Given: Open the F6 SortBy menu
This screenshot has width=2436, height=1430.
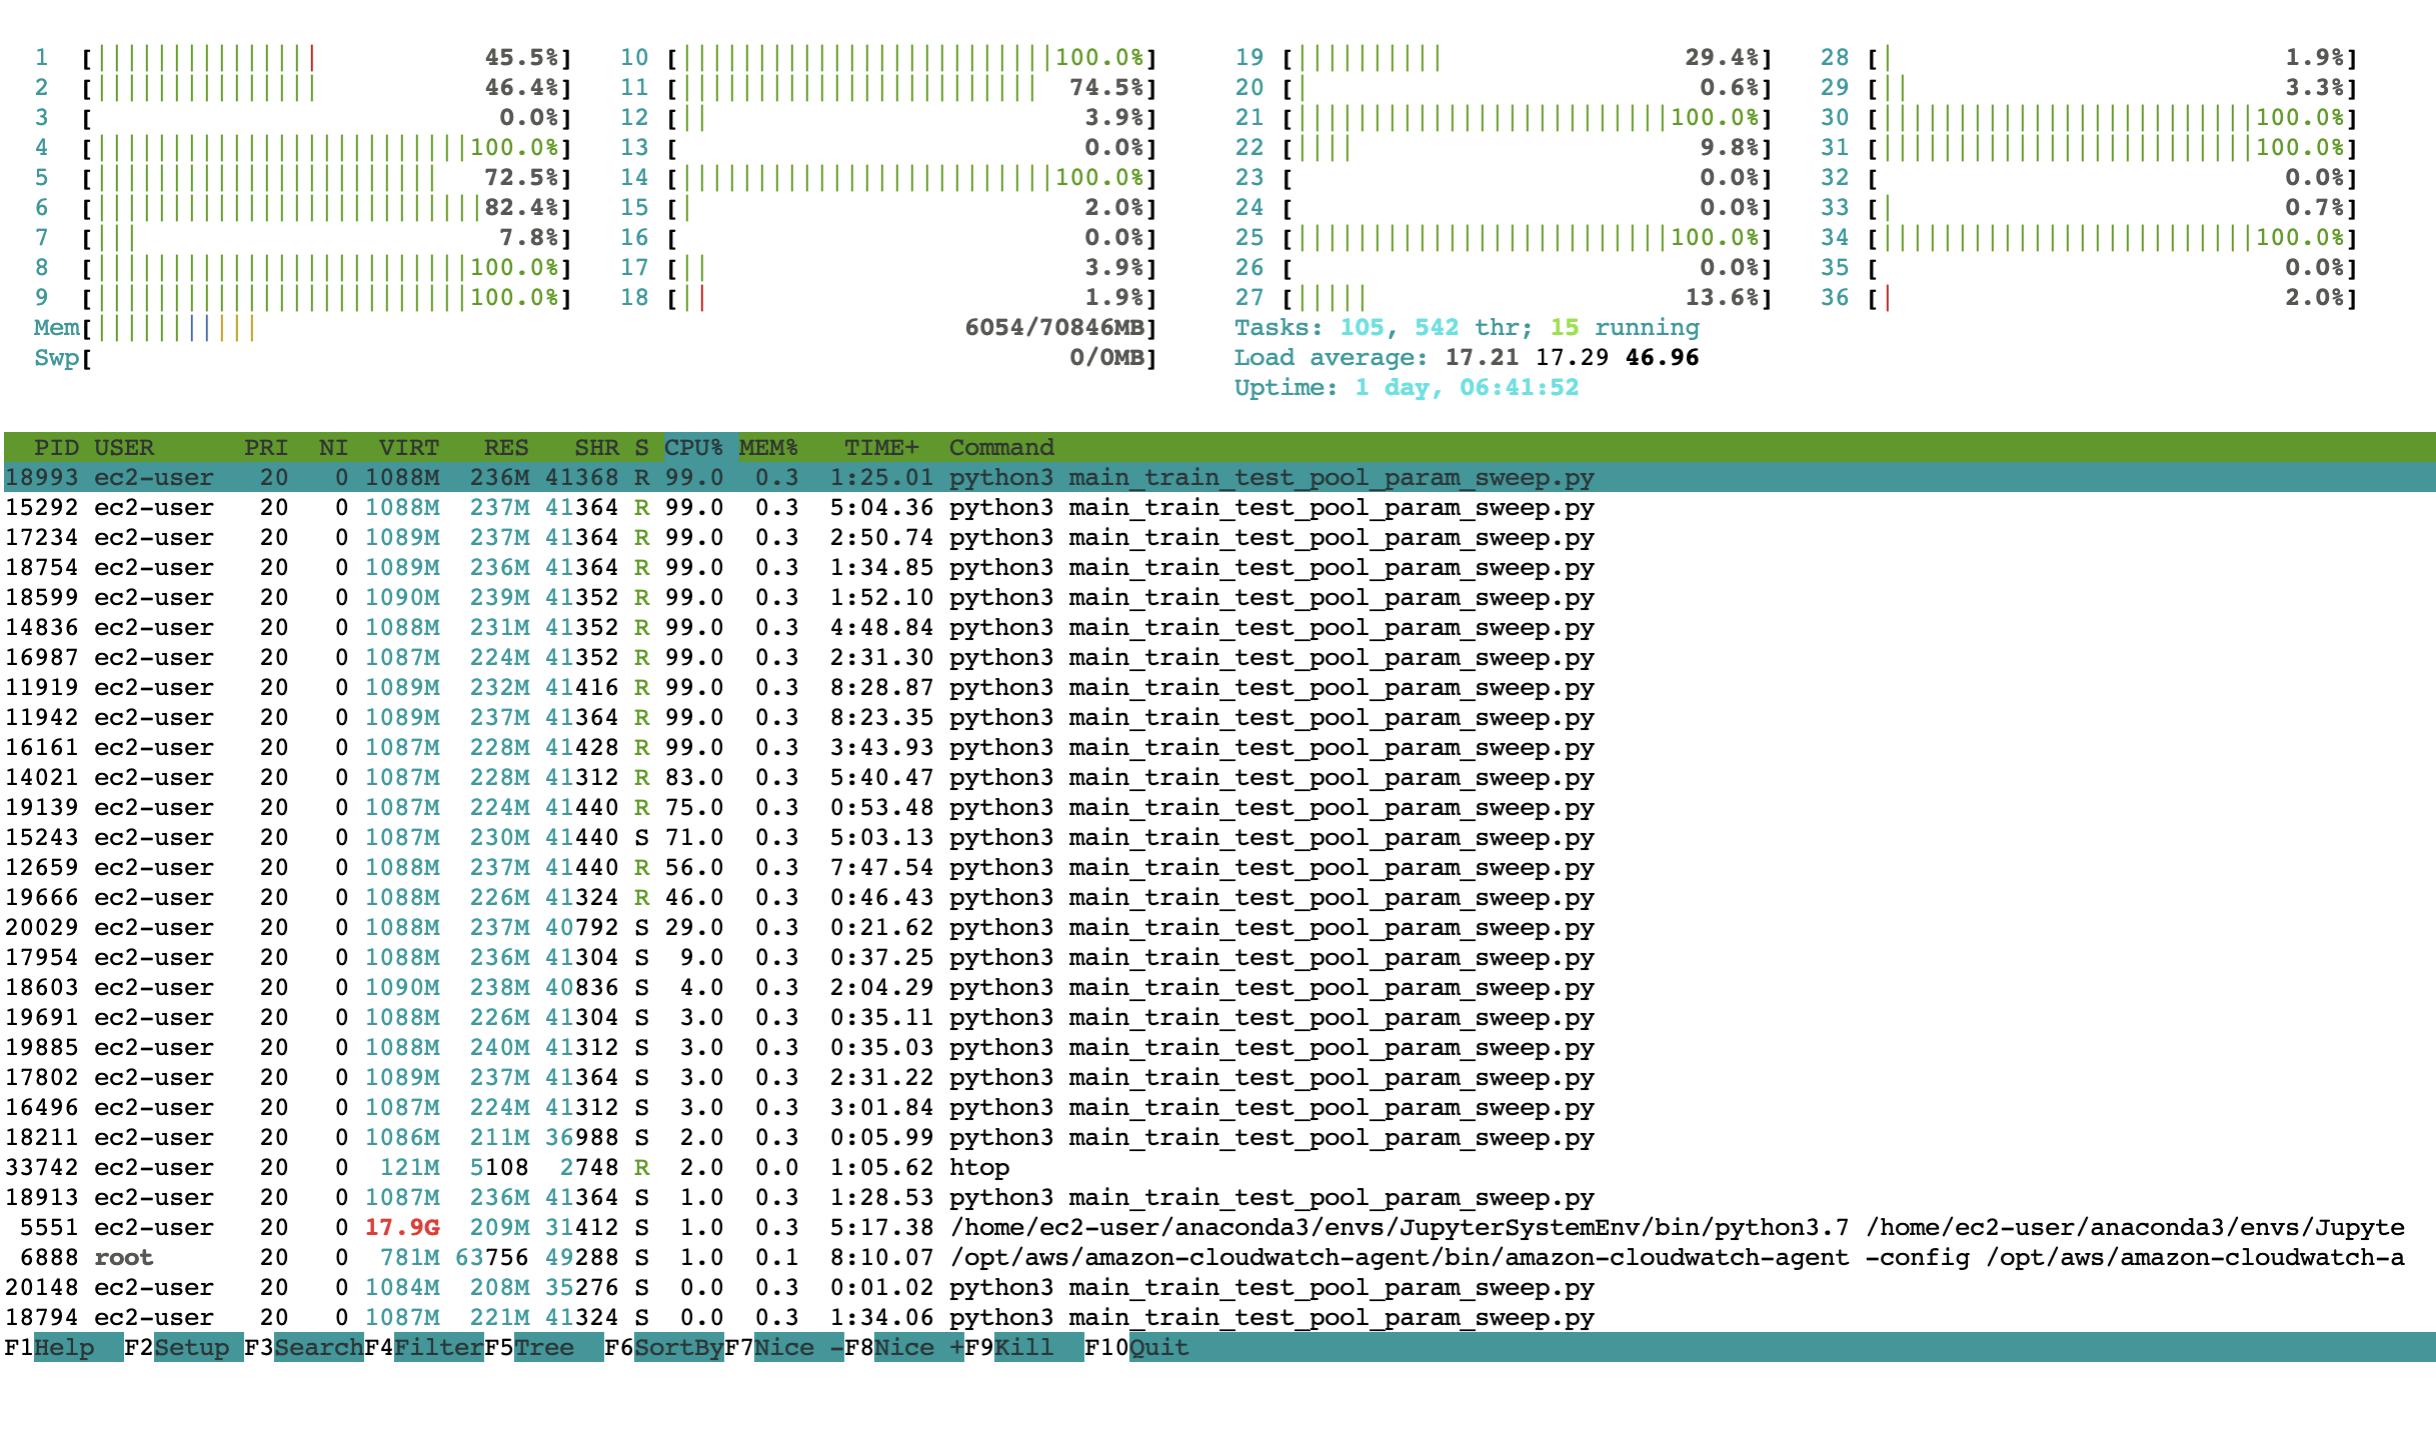Looking at the screenshot, I should pos(664,1347).
